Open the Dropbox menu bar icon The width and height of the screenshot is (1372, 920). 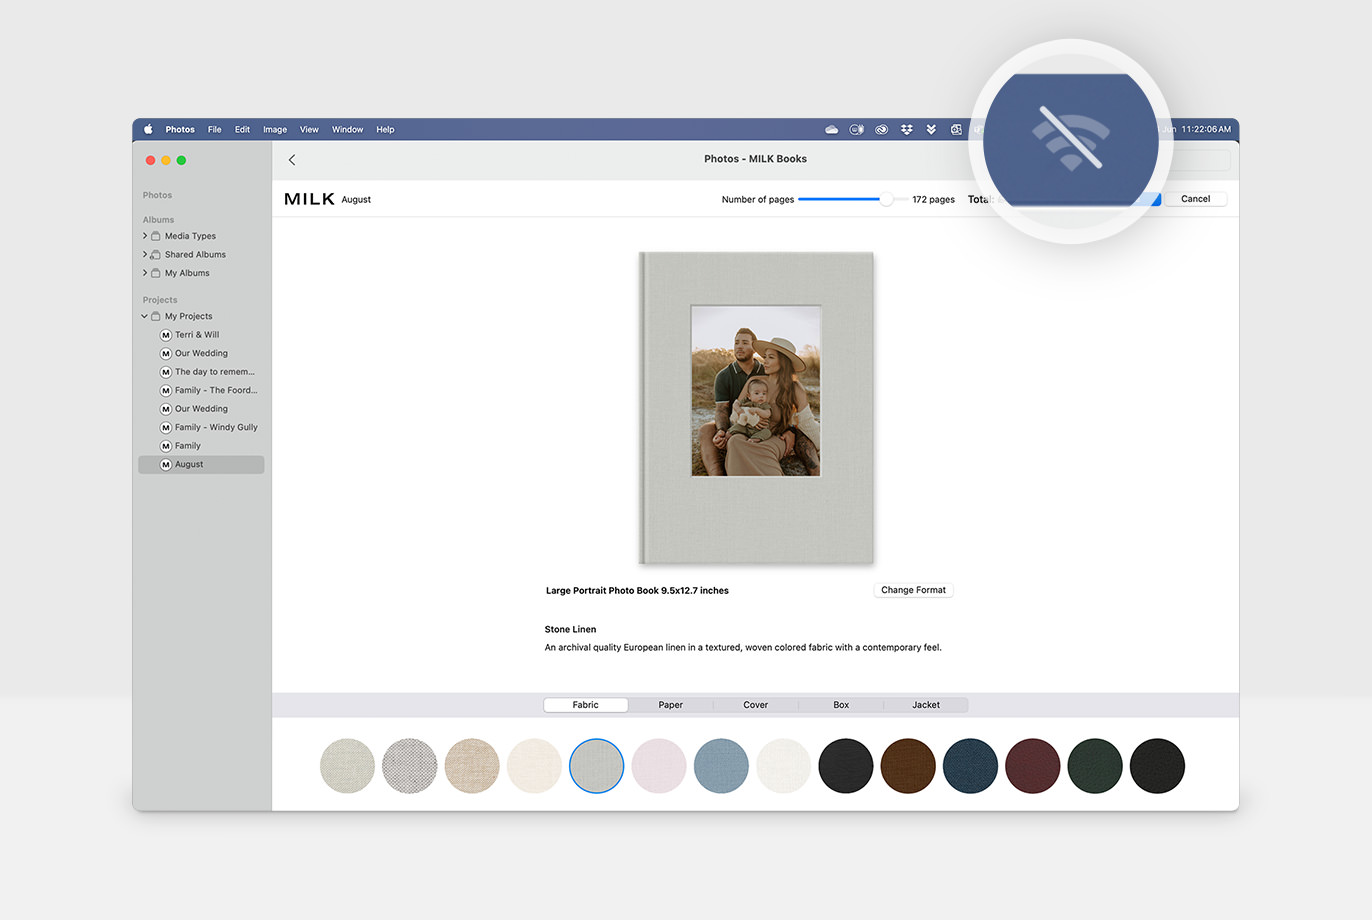[x=907, y=129]
